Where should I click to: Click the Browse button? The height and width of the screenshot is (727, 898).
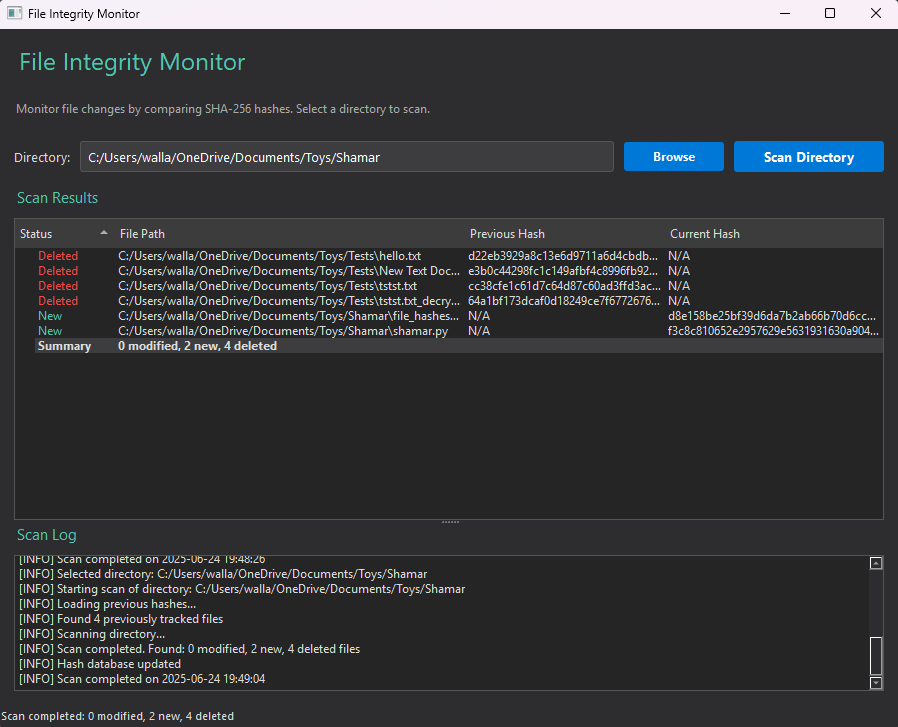tap(674, 157)
